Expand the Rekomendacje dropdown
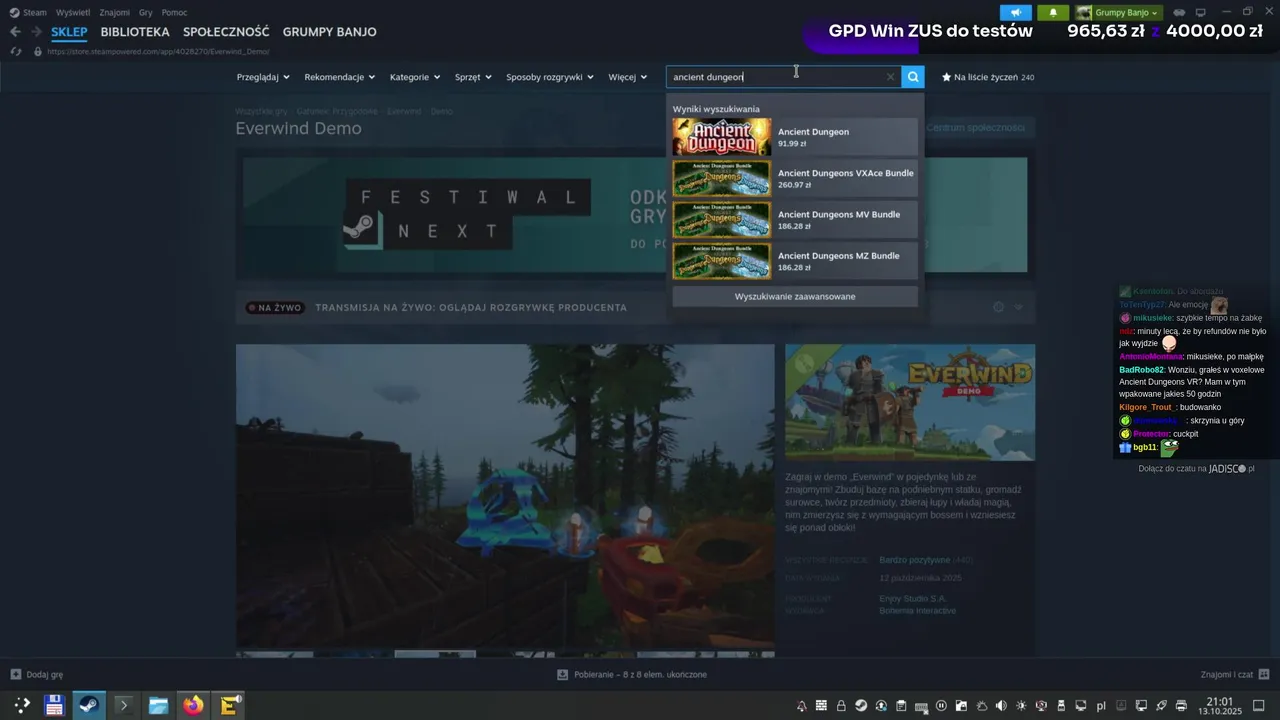 point(340,77)
